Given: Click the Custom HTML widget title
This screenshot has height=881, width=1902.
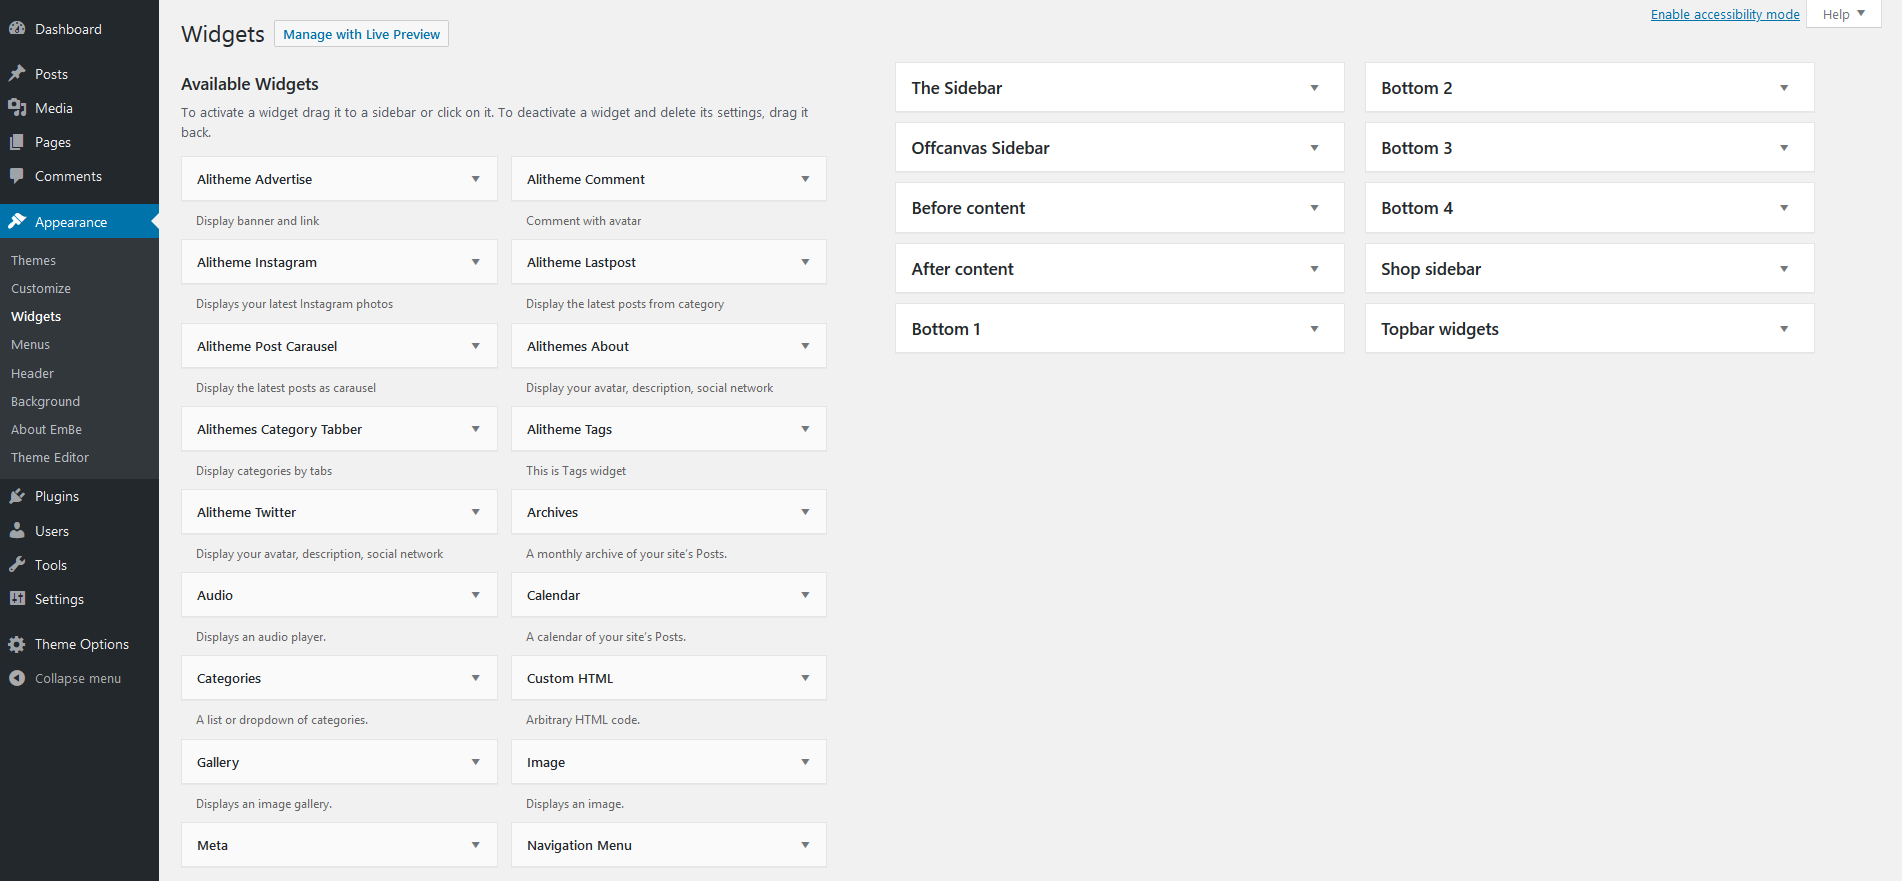Looking at the screenshot, I should coord(570,678).
